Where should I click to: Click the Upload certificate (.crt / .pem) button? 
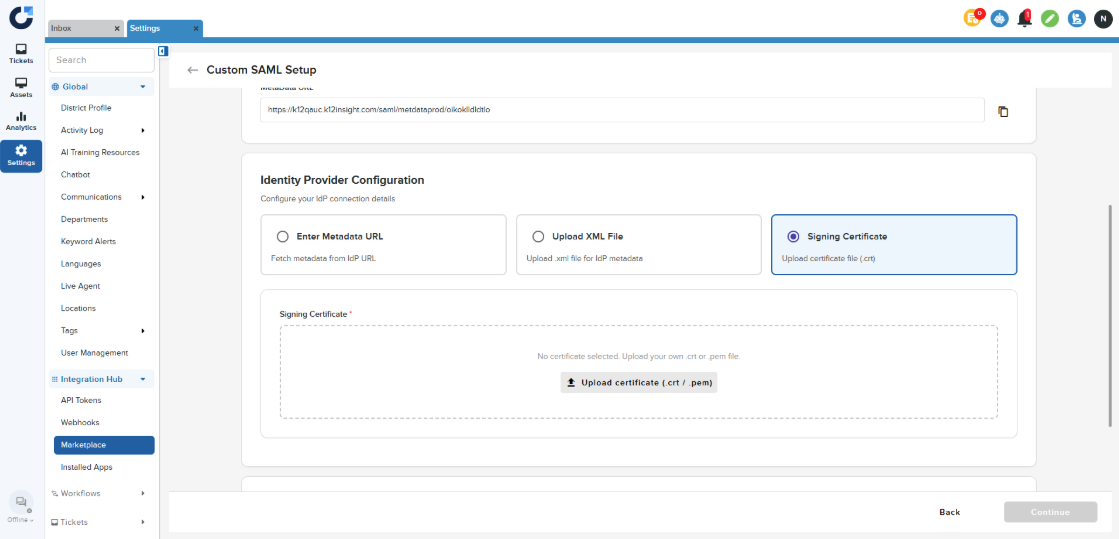pyautogui.click(x=639, y=382)
